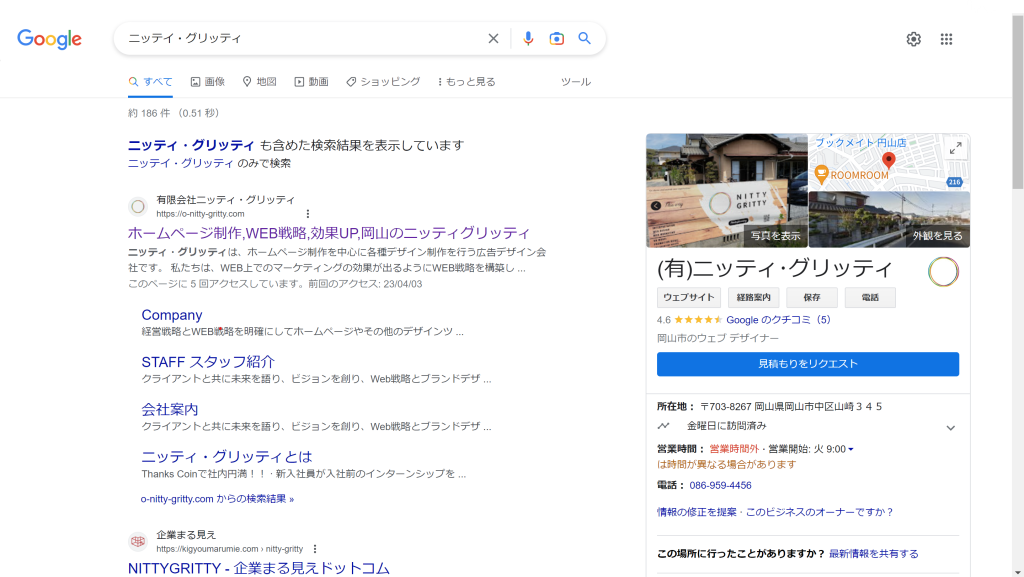Click 最新情報を共有する link
The image size is (1024, 577).
(x=874, y=554)
